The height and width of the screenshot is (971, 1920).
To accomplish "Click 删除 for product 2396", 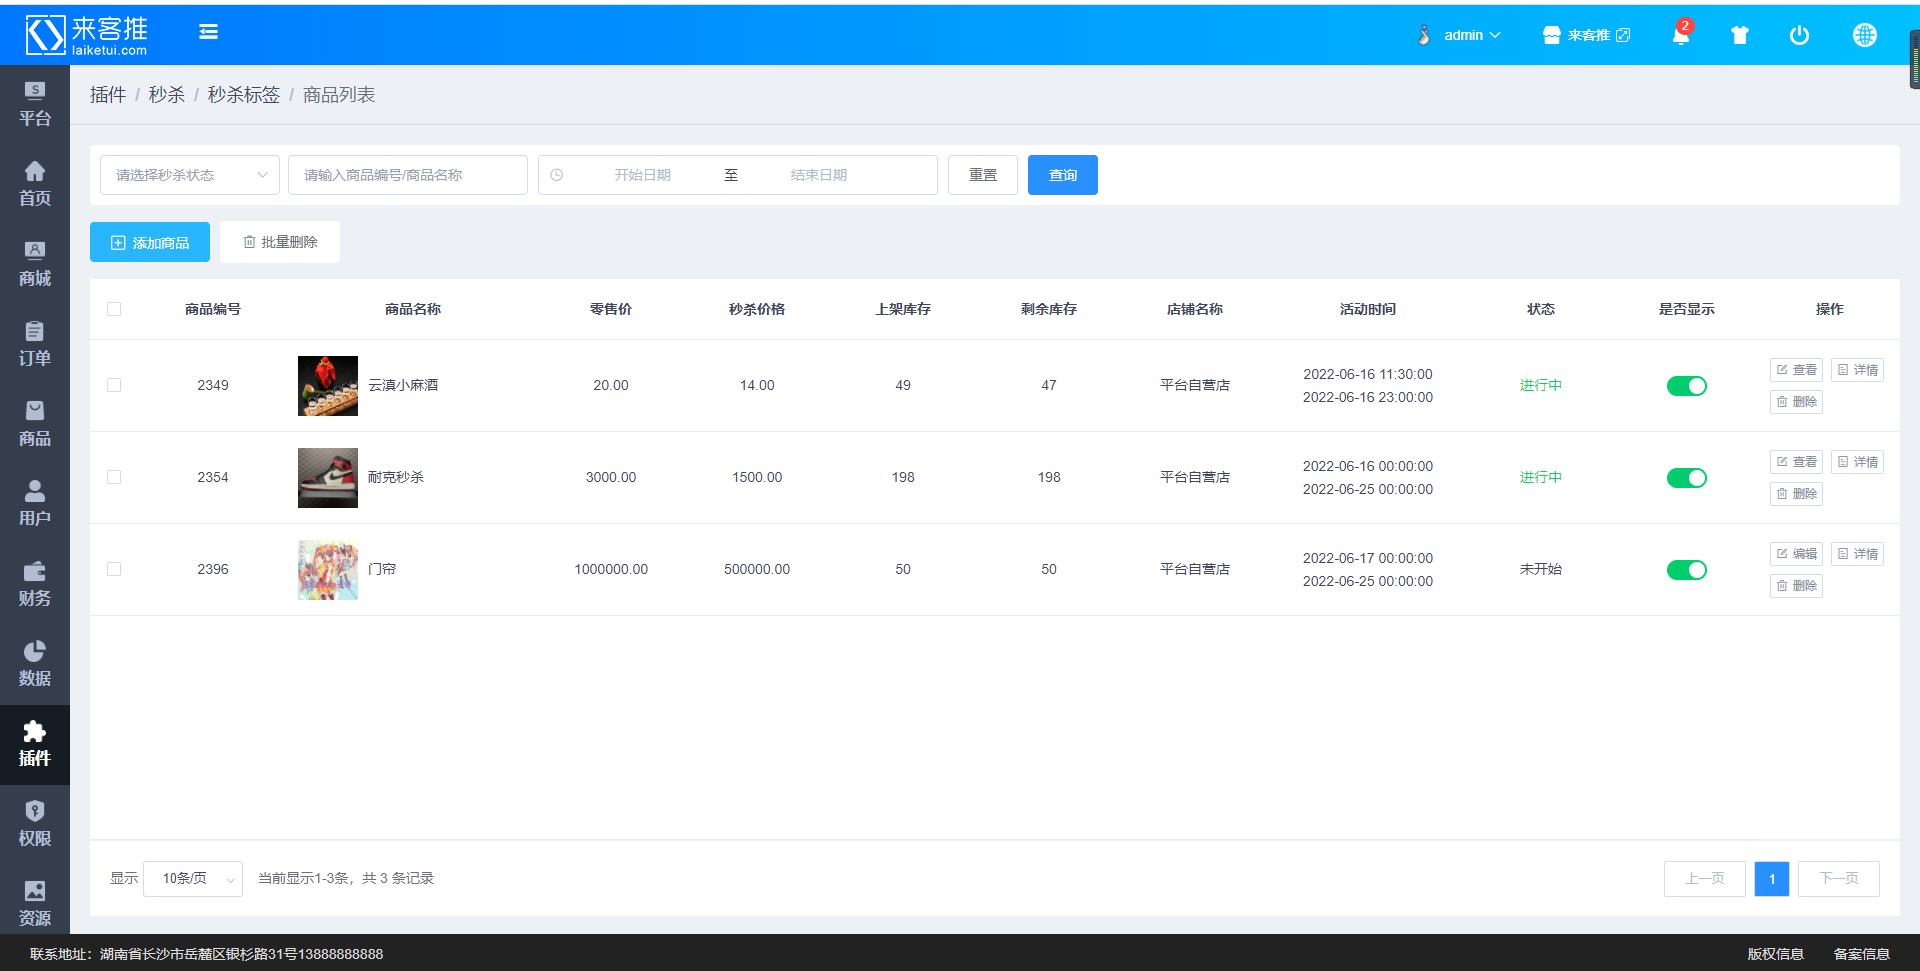I will point(1796,586).
